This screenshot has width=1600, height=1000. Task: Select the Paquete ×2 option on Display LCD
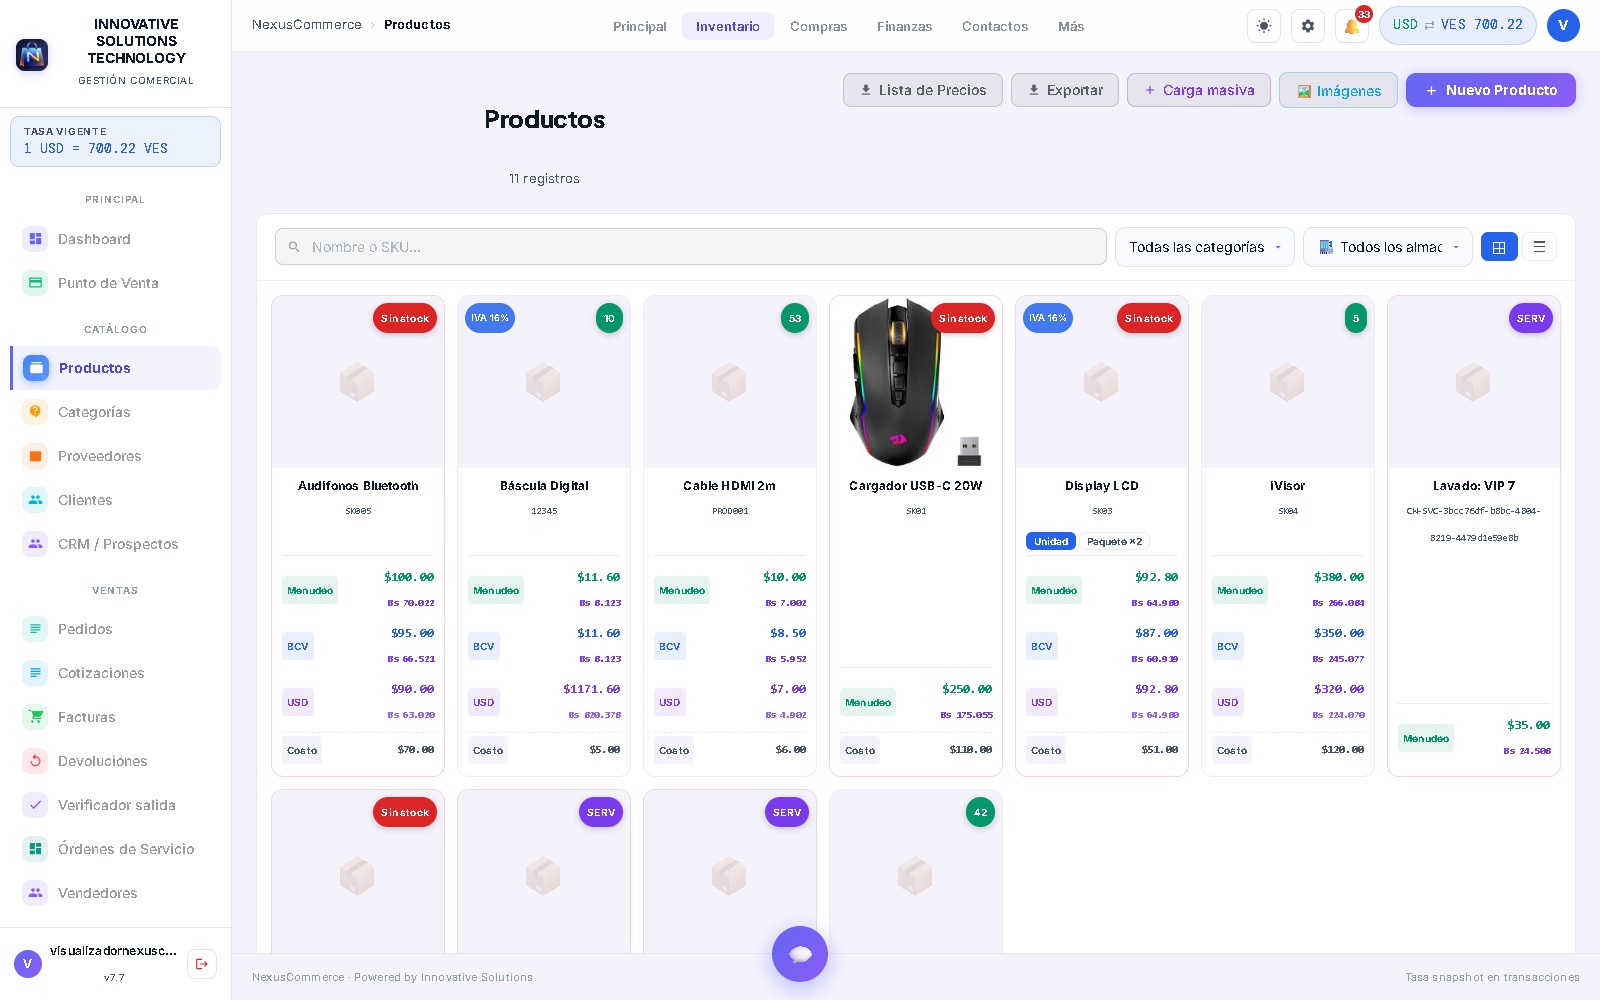pos(1114,542)
